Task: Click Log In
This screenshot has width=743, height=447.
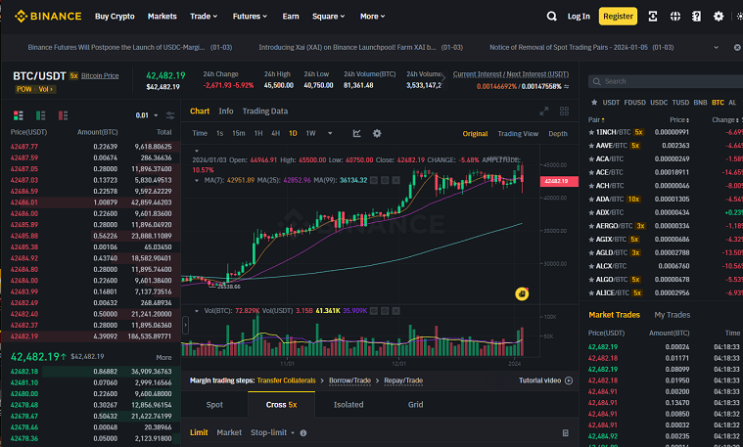Action: [x=579, y=16]
